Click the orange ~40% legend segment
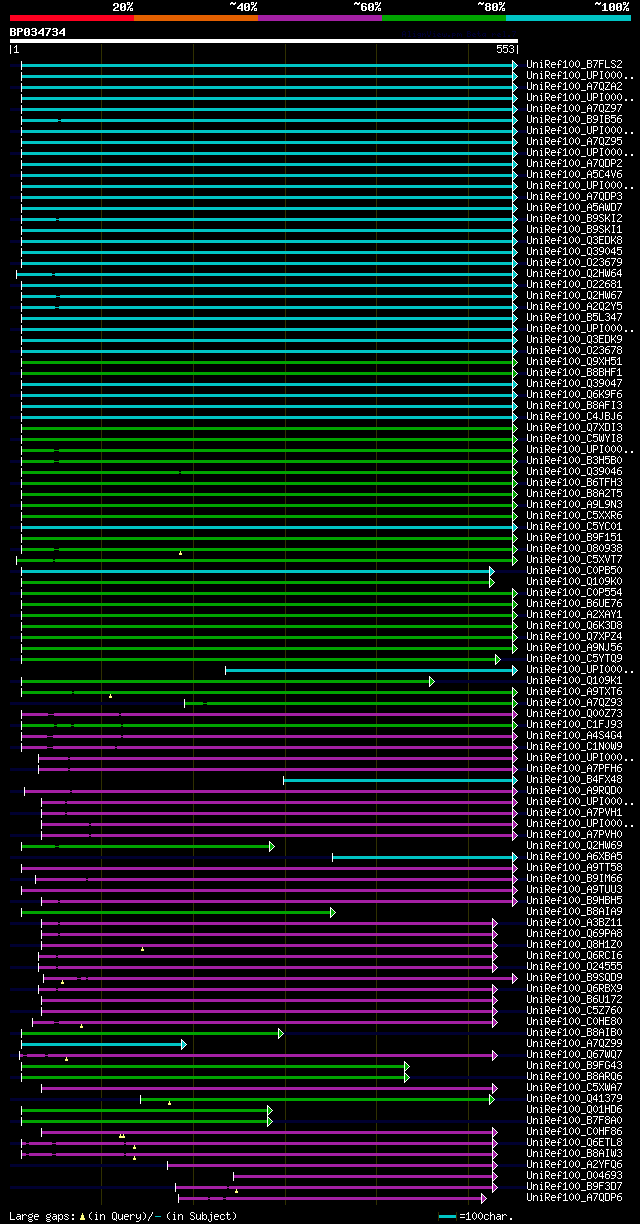 (196, 17)
